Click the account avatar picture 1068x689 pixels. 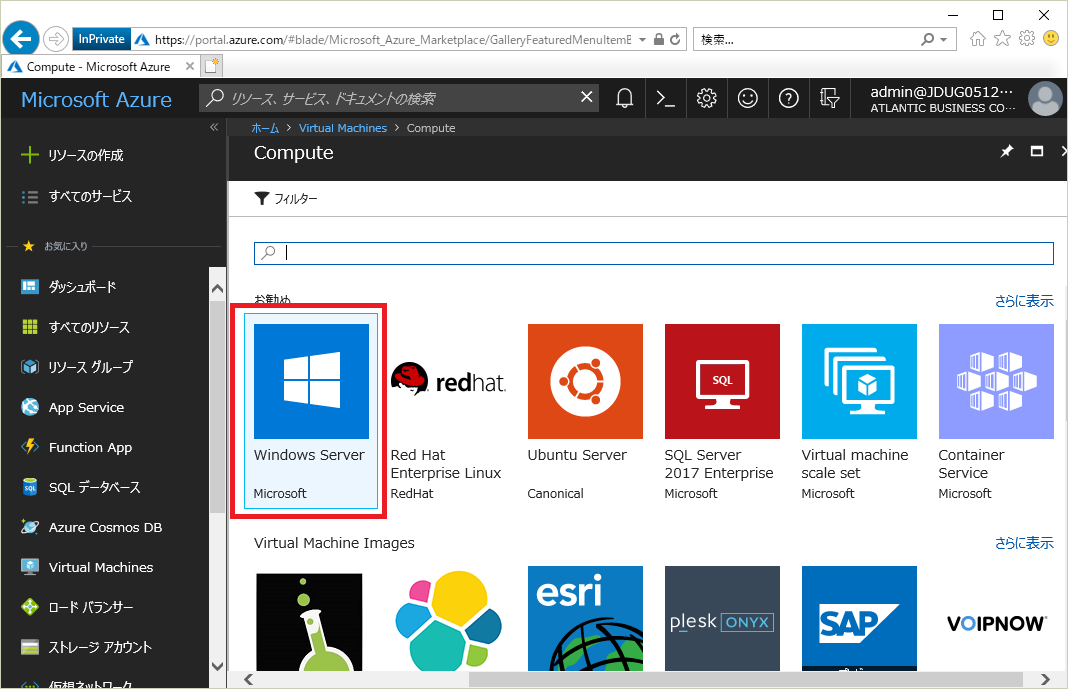[1045, 99]
